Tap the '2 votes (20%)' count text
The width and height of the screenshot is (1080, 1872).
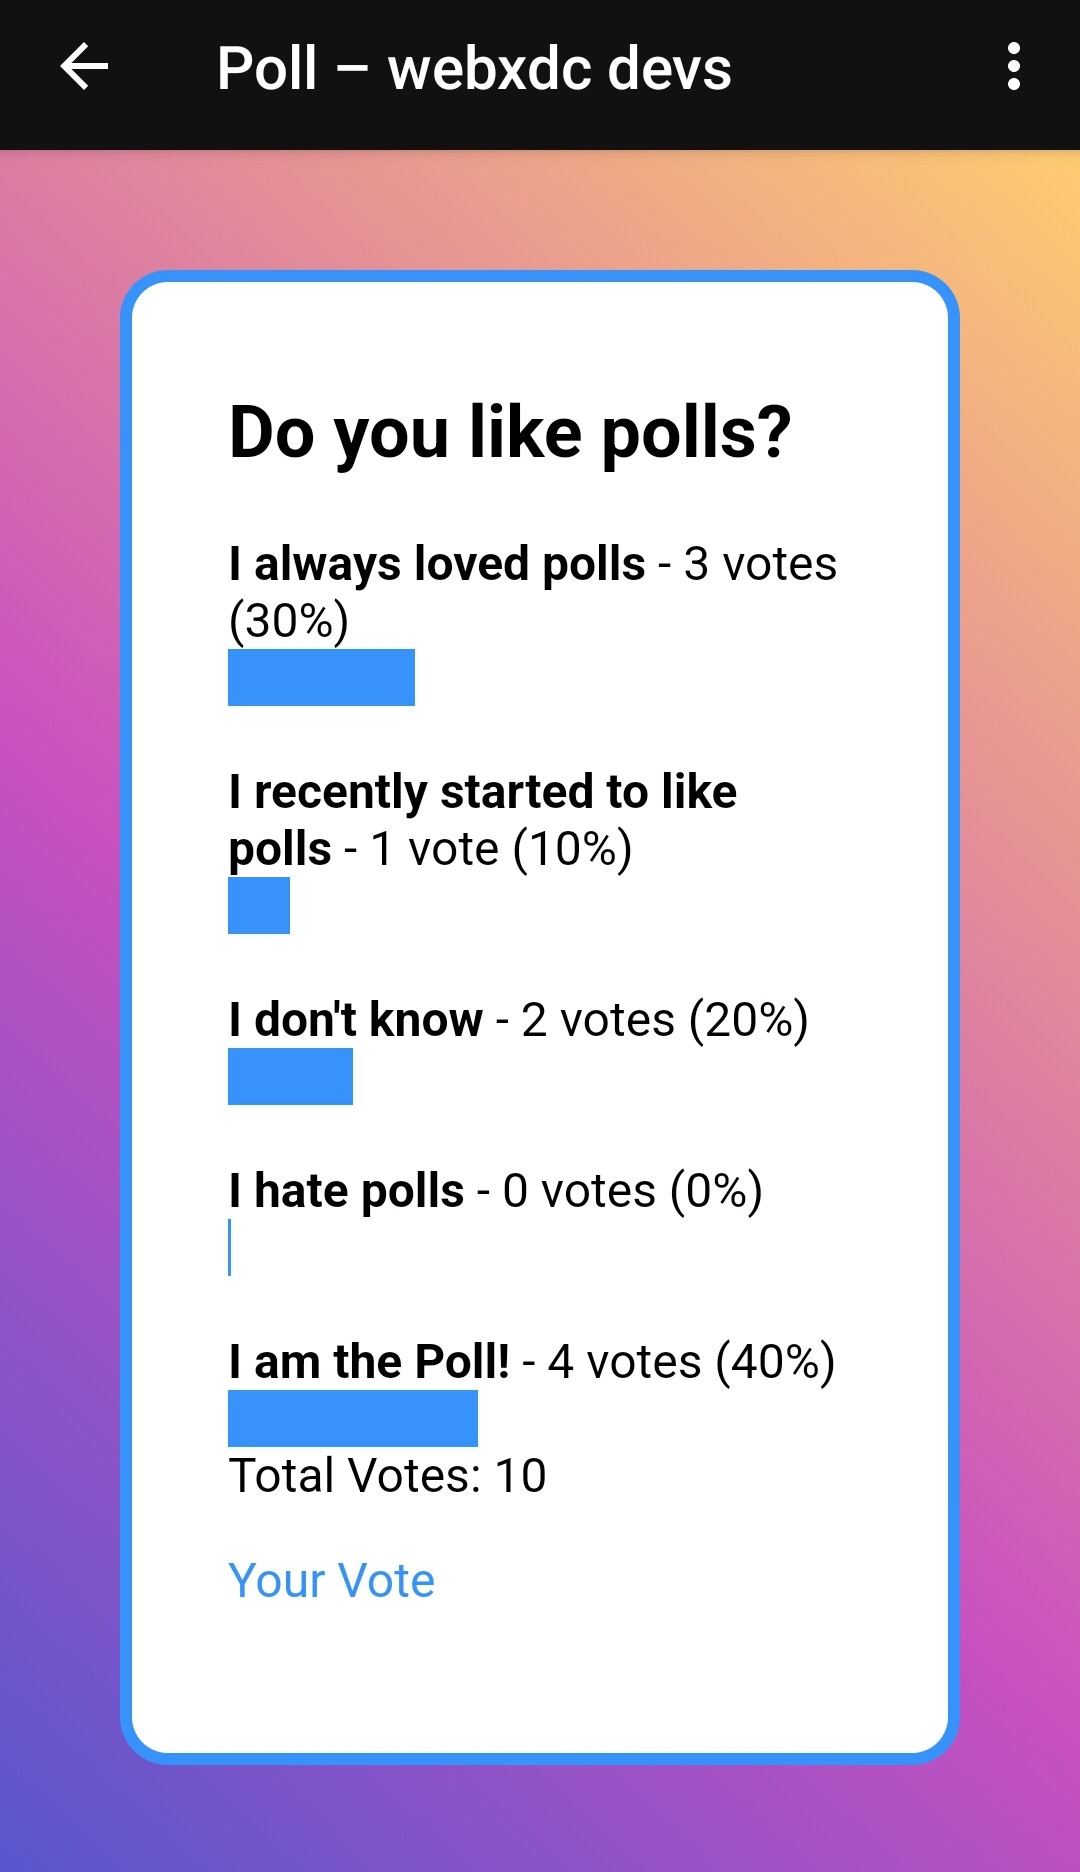coord(664,1020)
